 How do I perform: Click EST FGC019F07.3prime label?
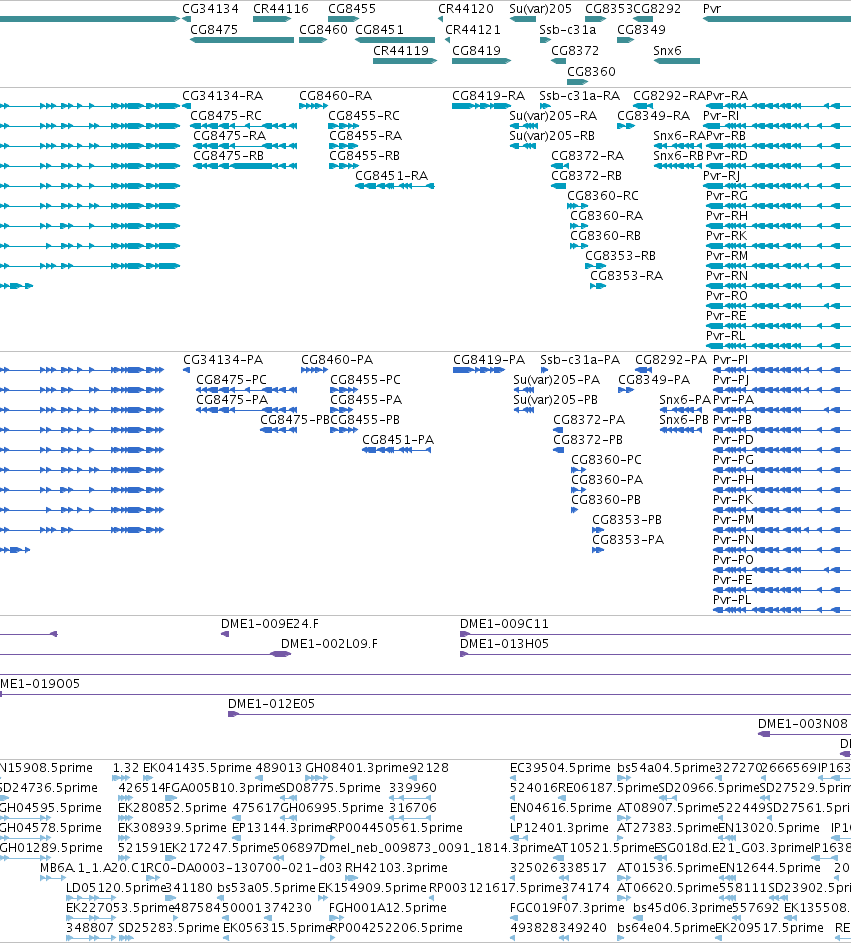coord(567,908)
